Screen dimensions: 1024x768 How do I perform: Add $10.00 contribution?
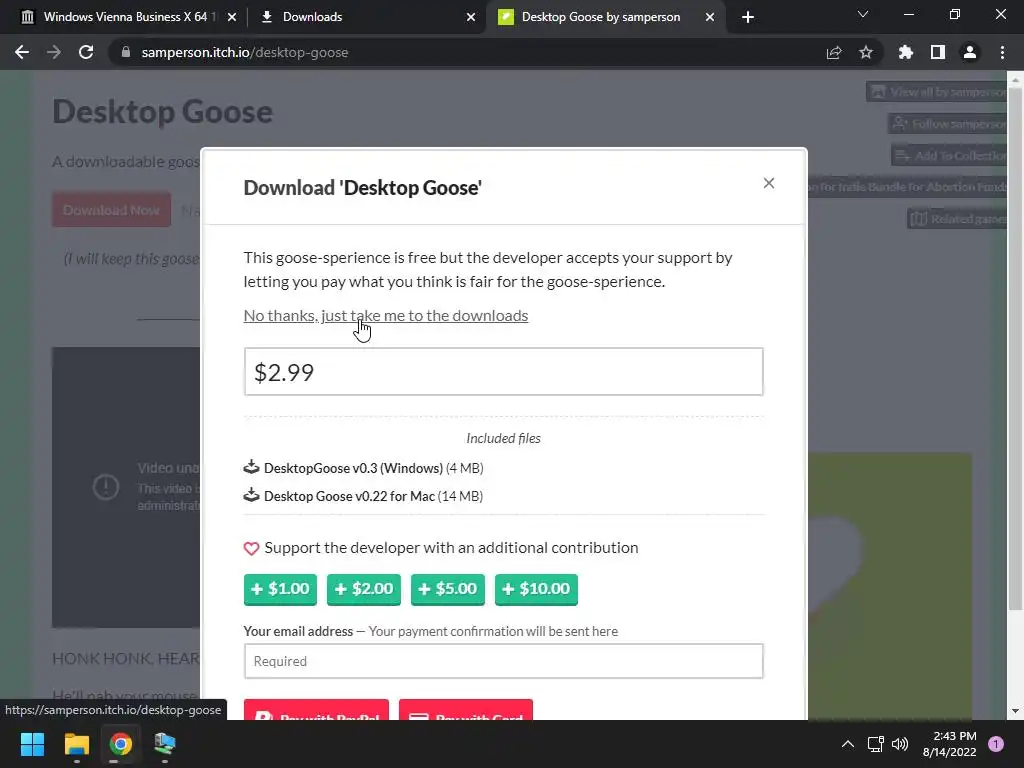click(536, 589)
